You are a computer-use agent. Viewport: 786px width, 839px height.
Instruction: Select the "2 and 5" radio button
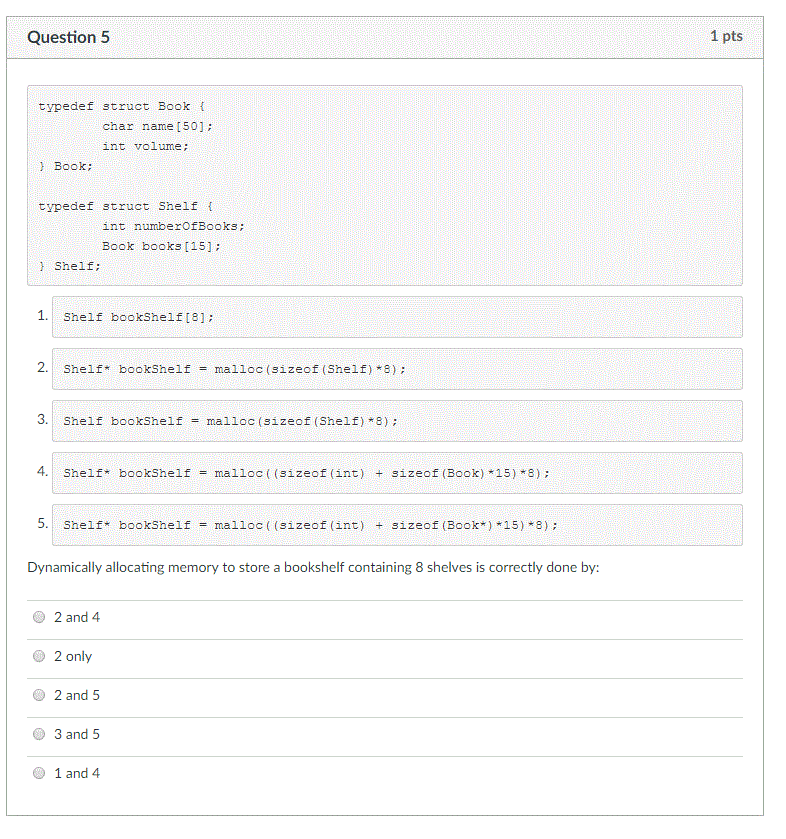click(x=39, y=696)
